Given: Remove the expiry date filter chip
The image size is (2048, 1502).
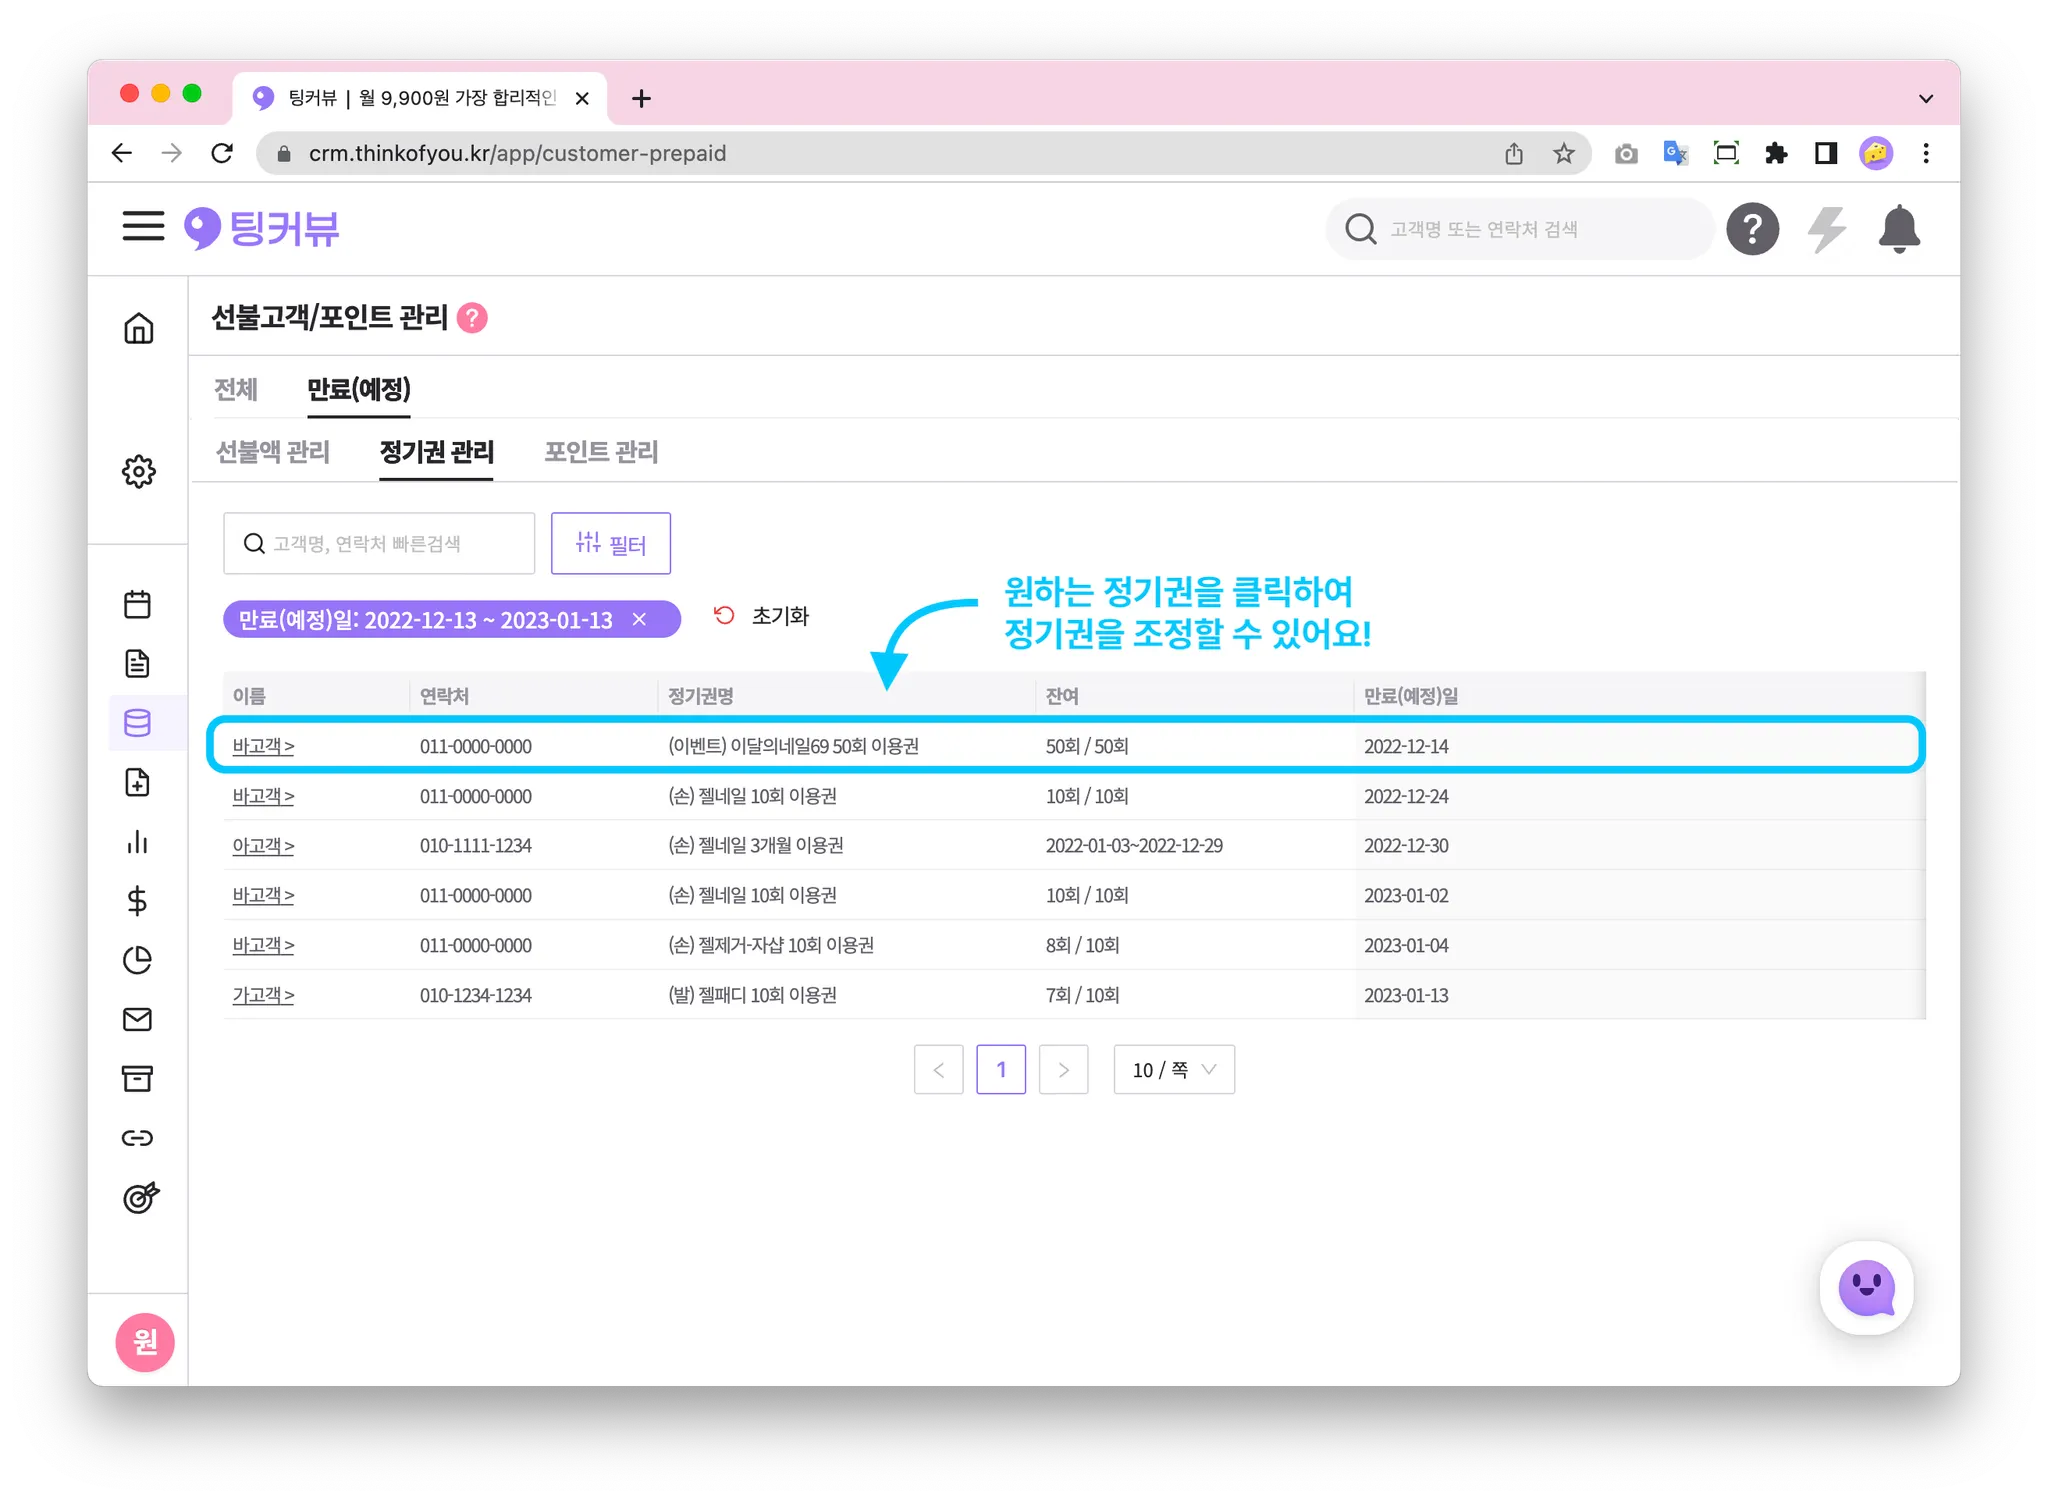Looking at the screenshot, I should [640, 620].
